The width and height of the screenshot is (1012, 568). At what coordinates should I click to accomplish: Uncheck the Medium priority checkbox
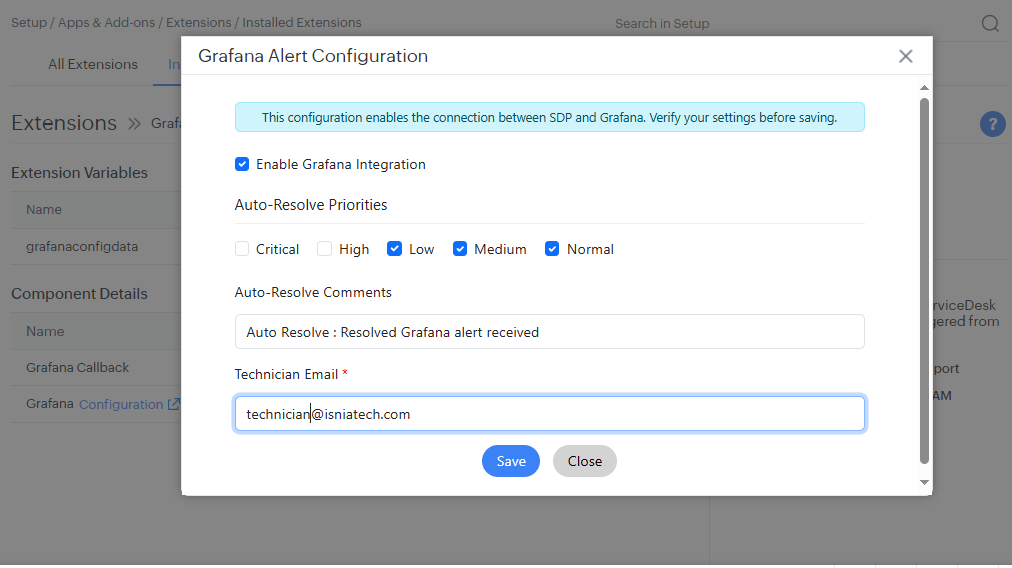click(x=460, y=248)
